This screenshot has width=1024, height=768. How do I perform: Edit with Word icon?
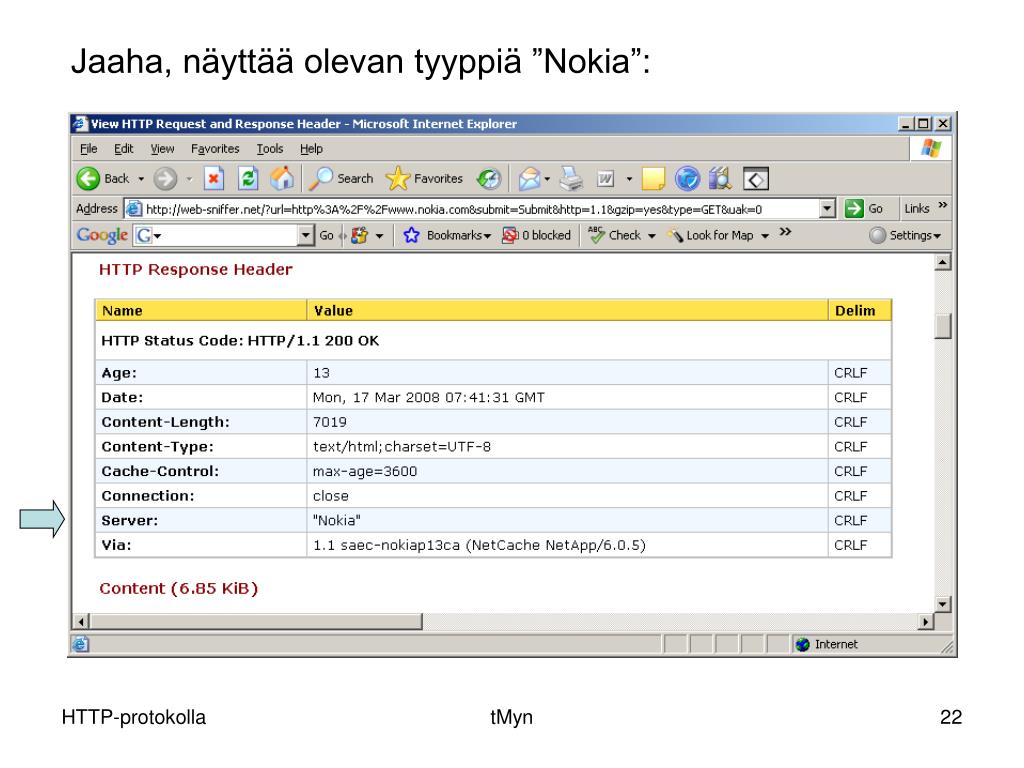coord(606,178)
